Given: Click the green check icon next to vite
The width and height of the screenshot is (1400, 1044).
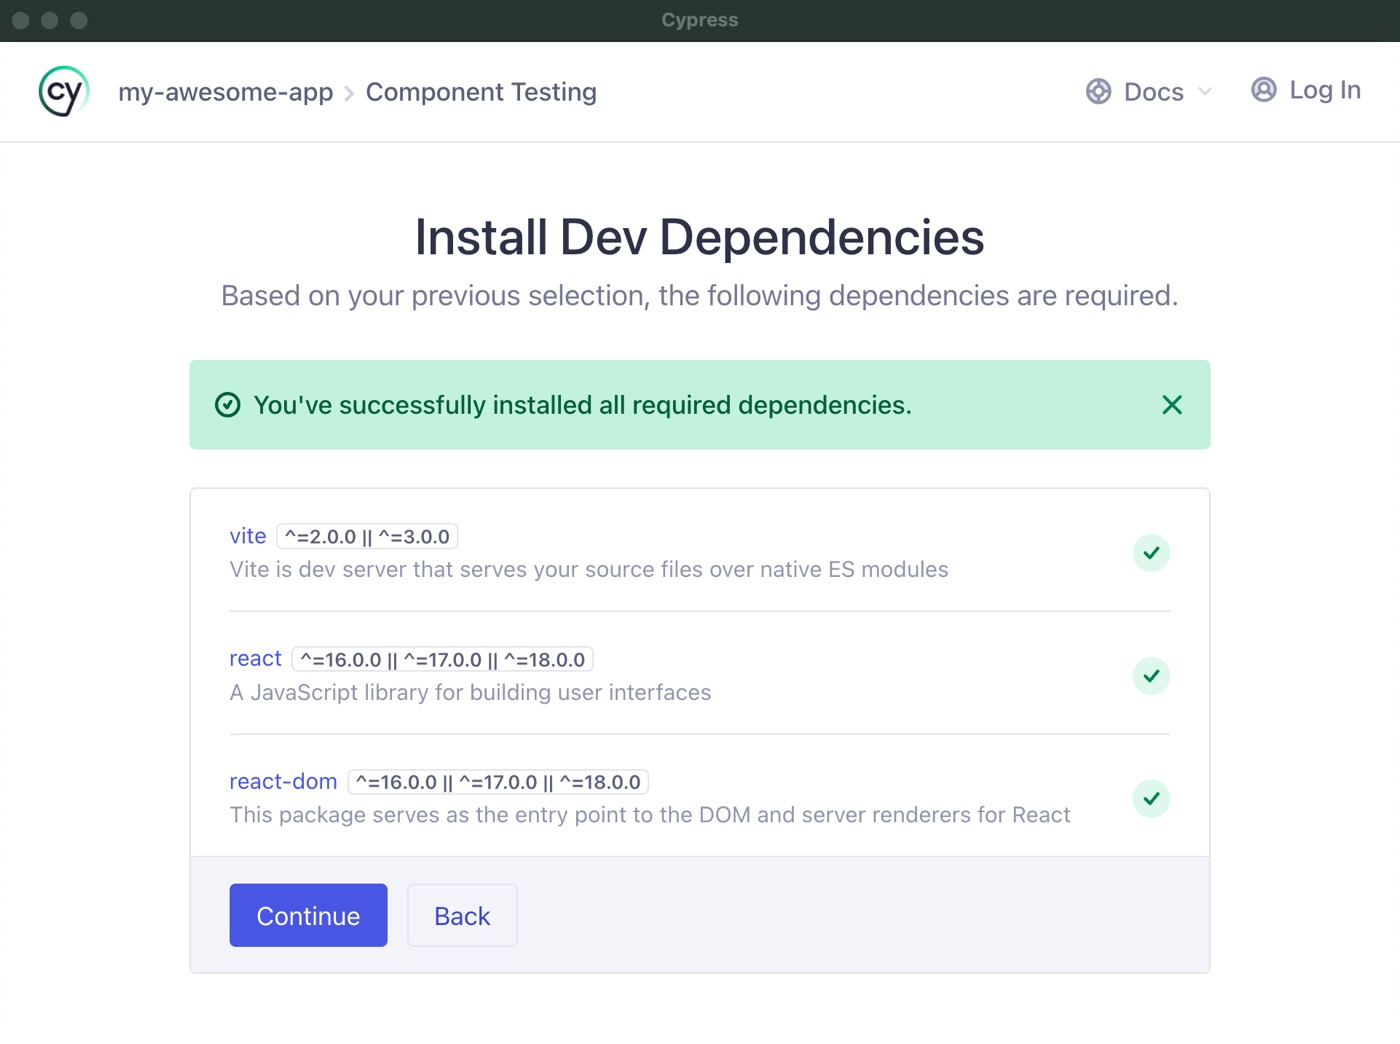Looking at the screenshot, I should pos(1151,553).
